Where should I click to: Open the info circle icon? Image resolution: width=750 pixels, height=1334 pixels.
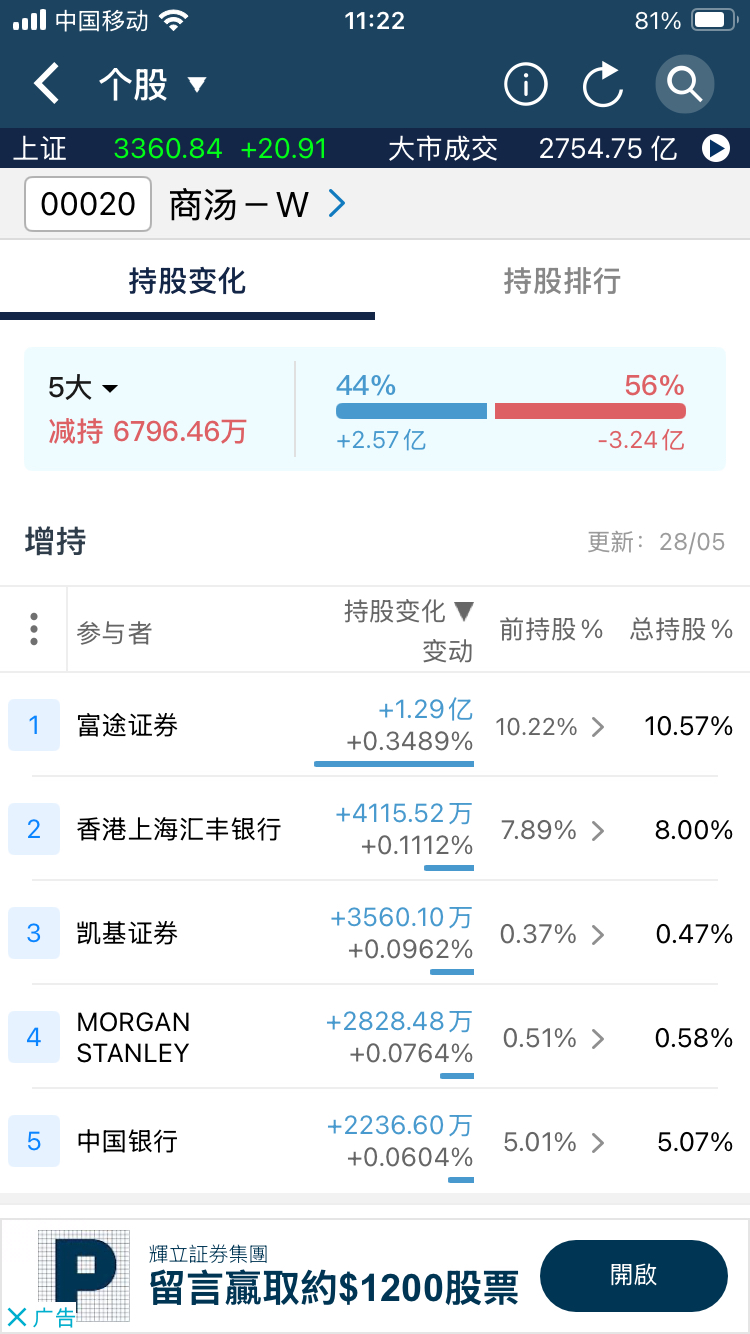[x=526, y=84]
